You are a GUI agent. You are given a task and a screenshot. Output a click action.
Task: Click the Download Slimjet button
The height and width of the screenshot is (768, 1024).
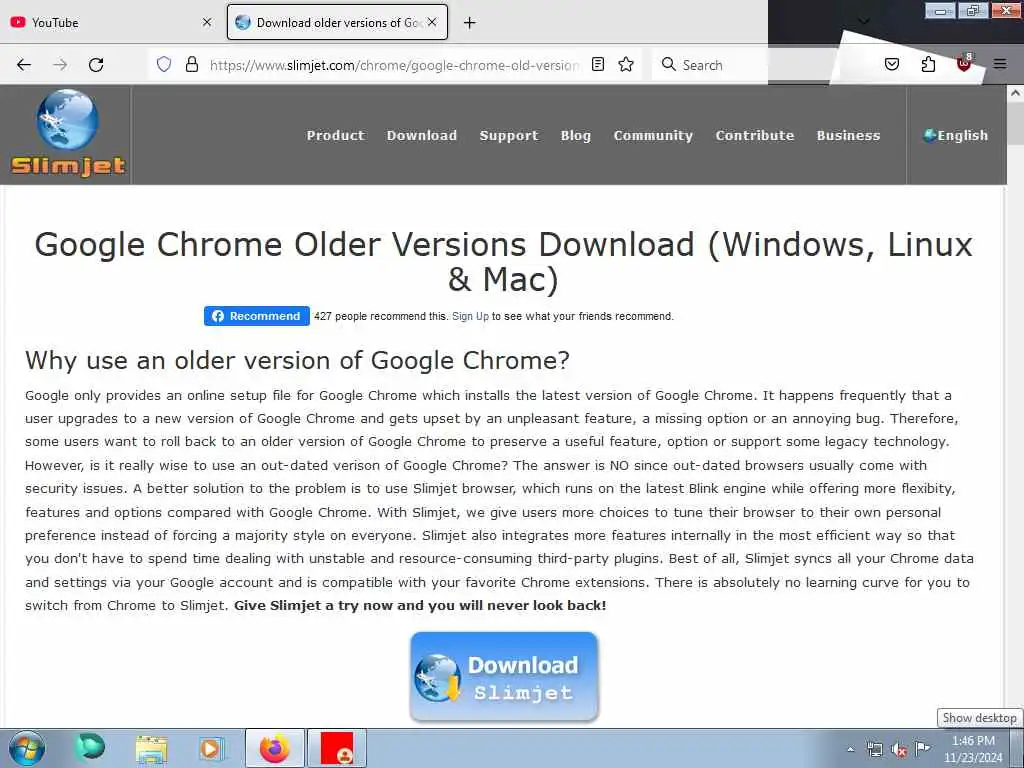[x=504, y=677]
